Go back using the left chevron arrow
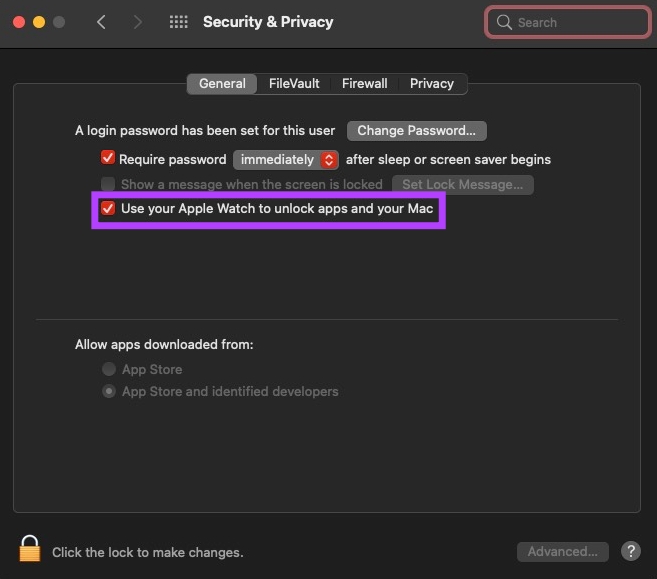This screenshot has height=579, width=657. pos(101,22)
